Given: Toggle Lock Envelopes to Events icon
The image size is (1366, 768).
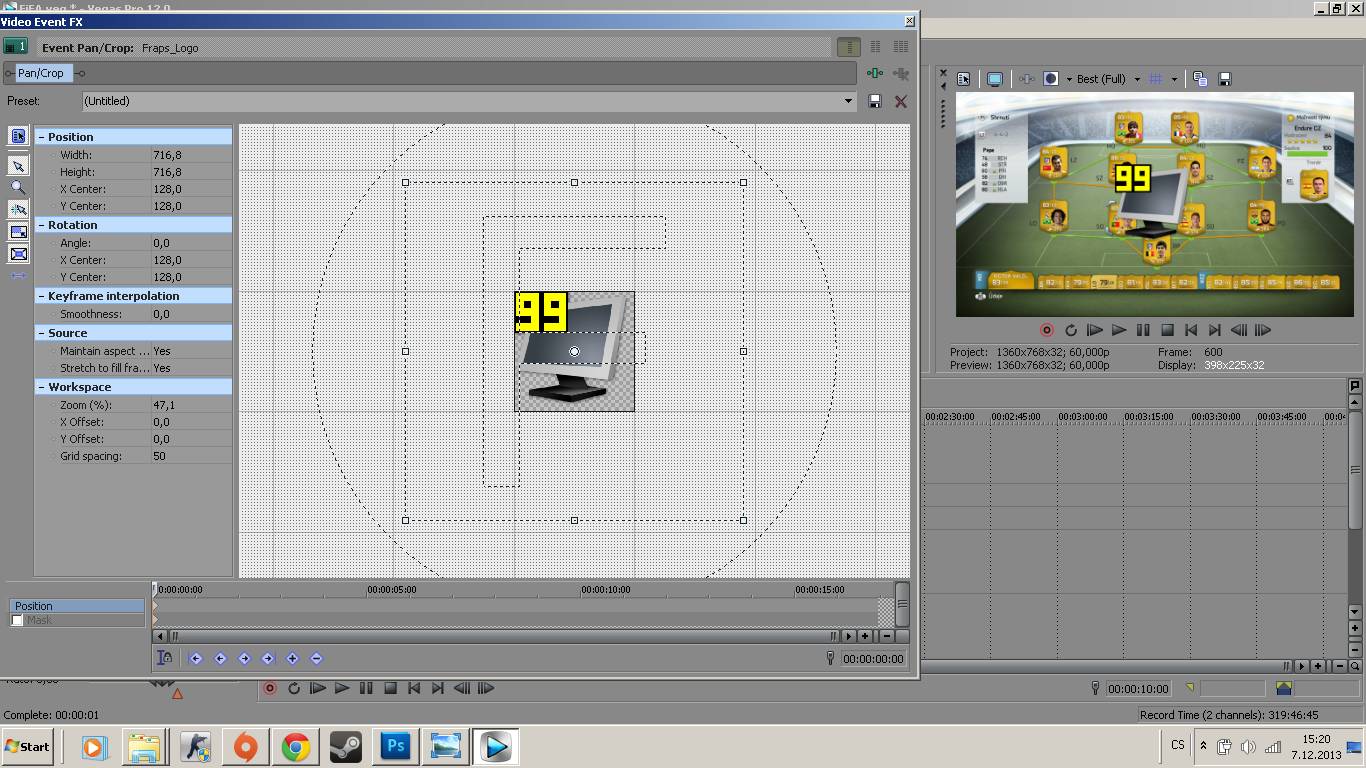Looking at the screenshot, I should click(x=165, y=658).
